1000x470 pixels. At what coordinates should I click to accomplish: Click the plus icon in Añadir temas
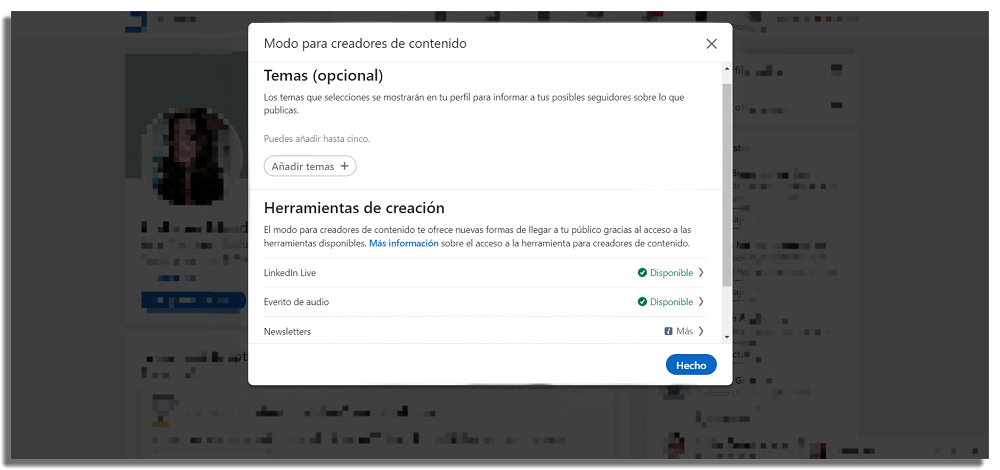pos(344,166)
